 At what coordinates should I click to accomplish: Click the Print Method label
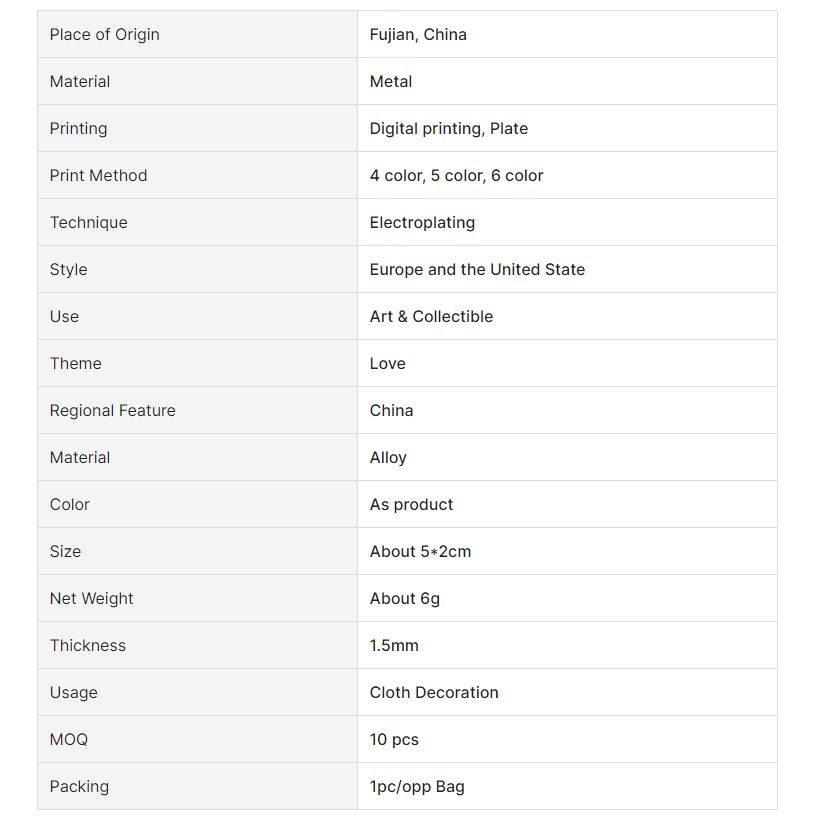coord(98,175)
